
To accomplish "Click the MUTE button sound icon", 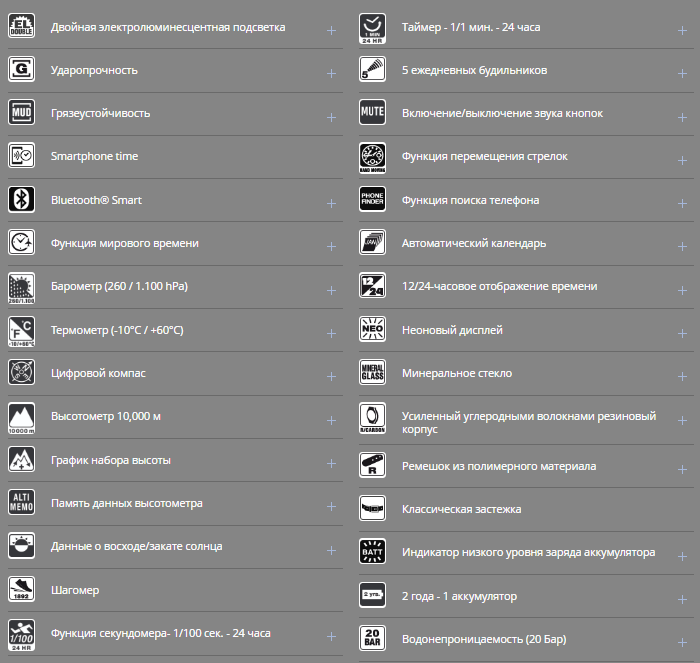I will pyautogui.click(x=372, y=113).
